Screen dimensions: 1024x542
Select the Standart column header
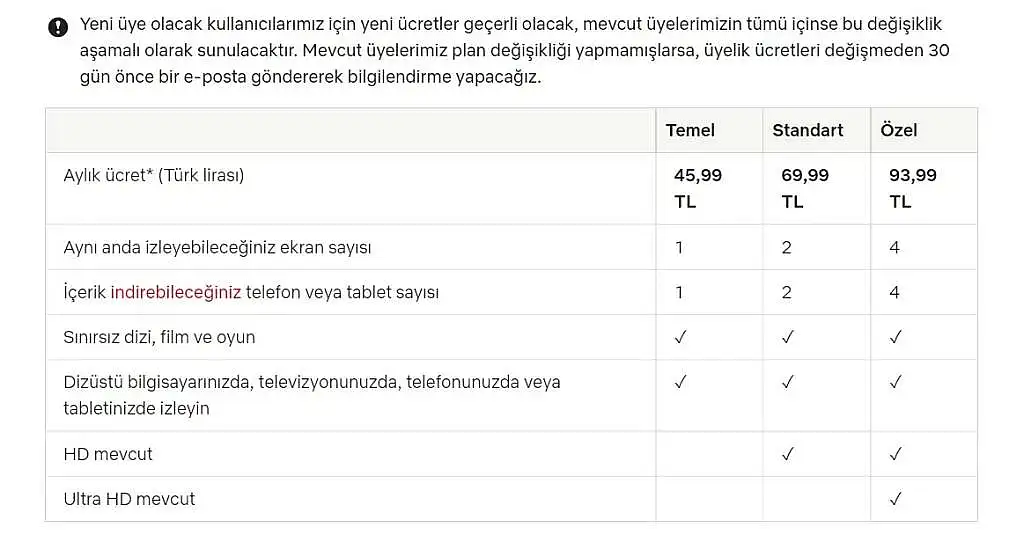[x=808, y=130]
